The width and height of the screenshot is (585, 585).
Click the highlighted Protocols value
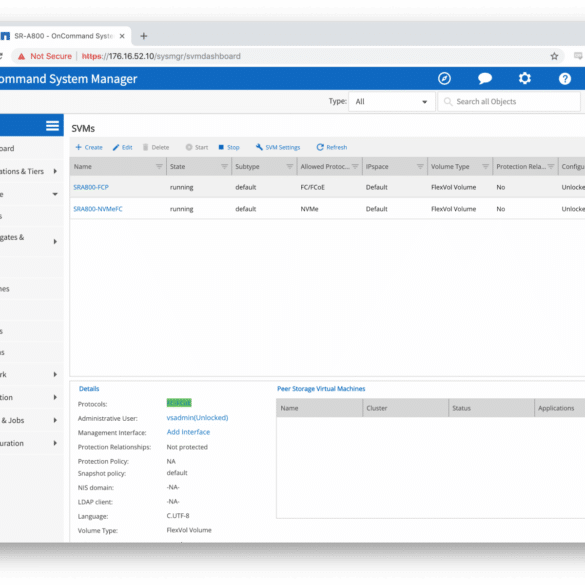click(x=179, y=403)
